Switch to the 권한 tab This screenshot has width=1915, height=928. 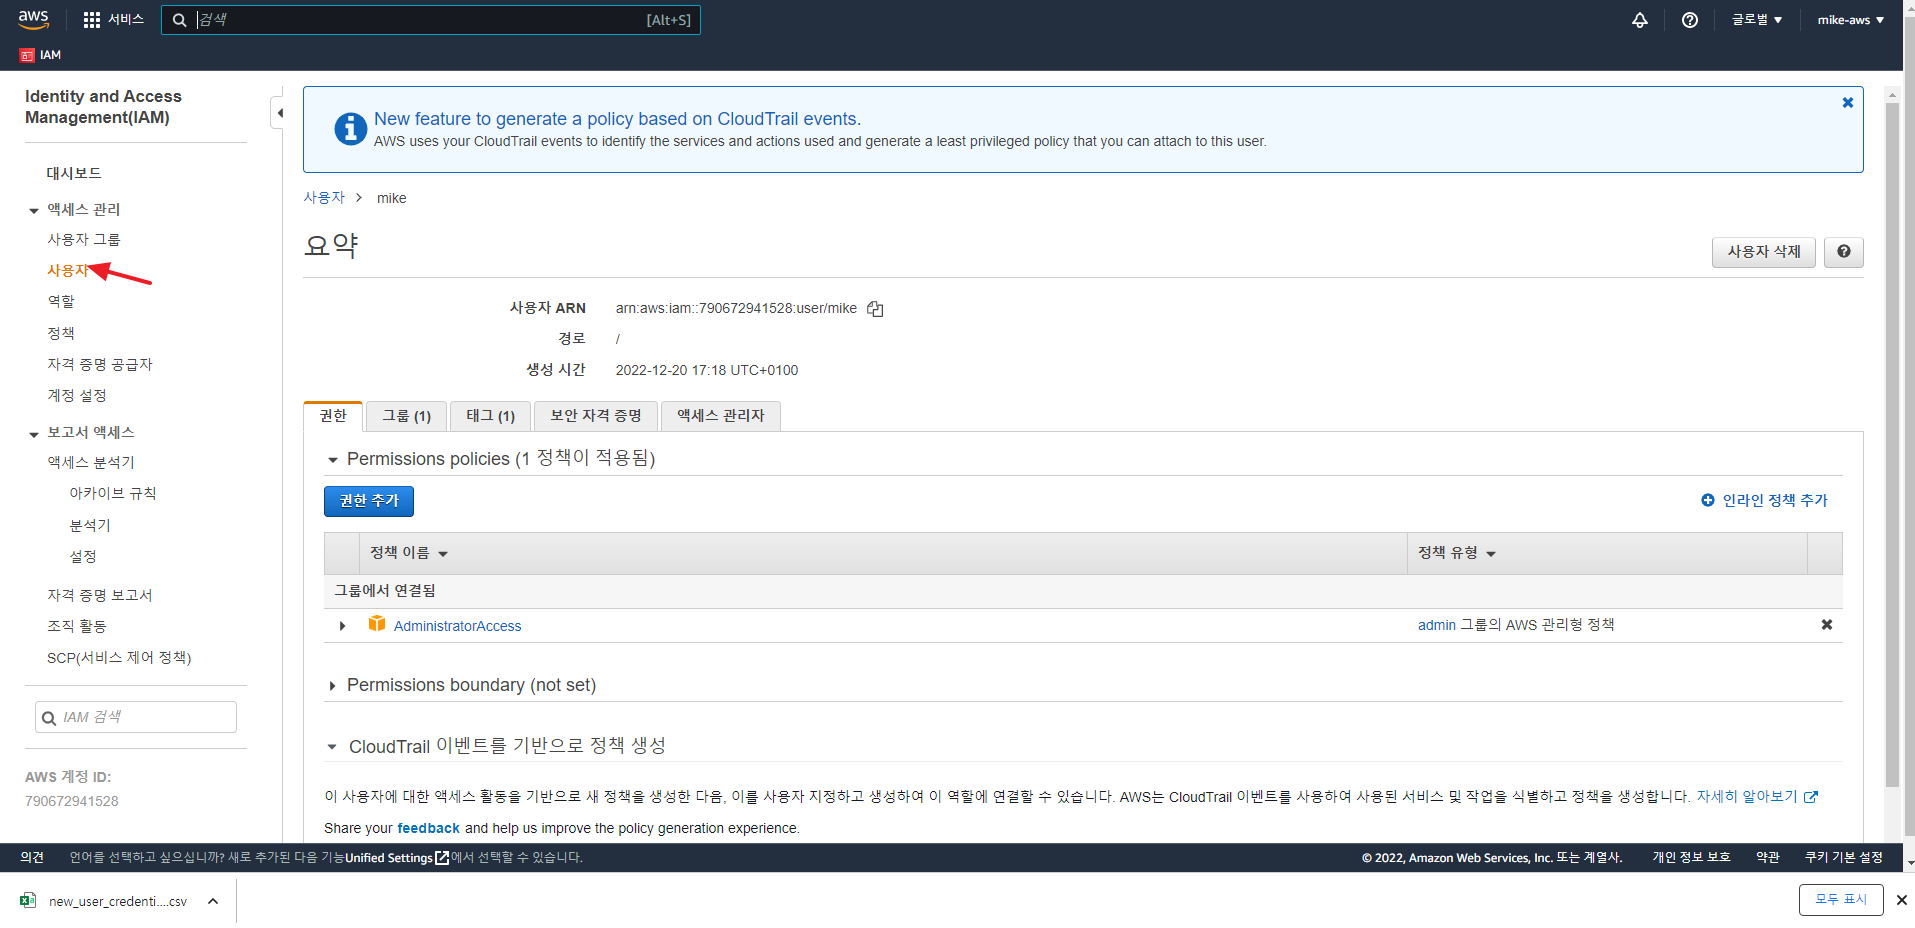coord(333,416)
